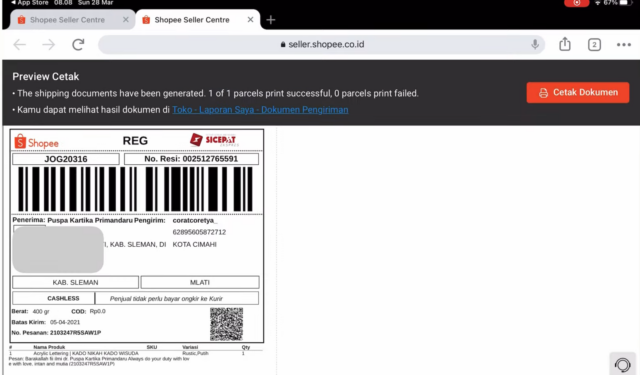Close the active Shopee Seller Centre tab
The height and width of the screenshot is (375, 640).
point(250,20)
